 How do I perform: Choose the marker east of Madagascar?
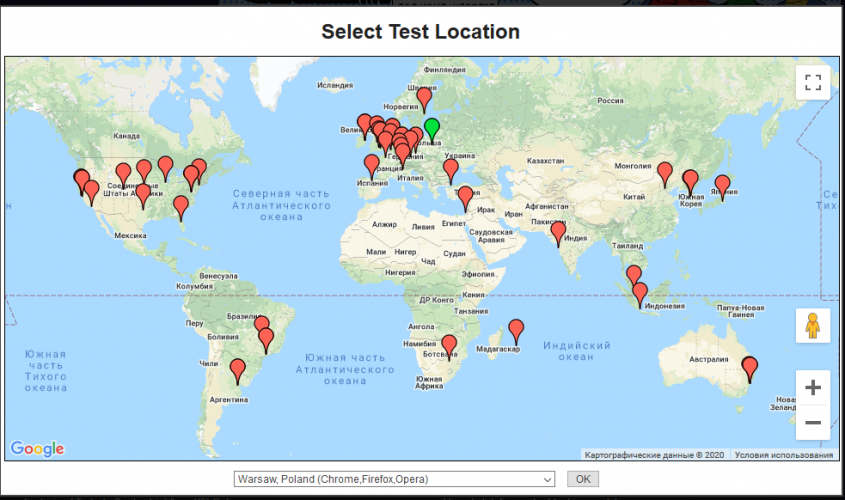tap(516, 329)
